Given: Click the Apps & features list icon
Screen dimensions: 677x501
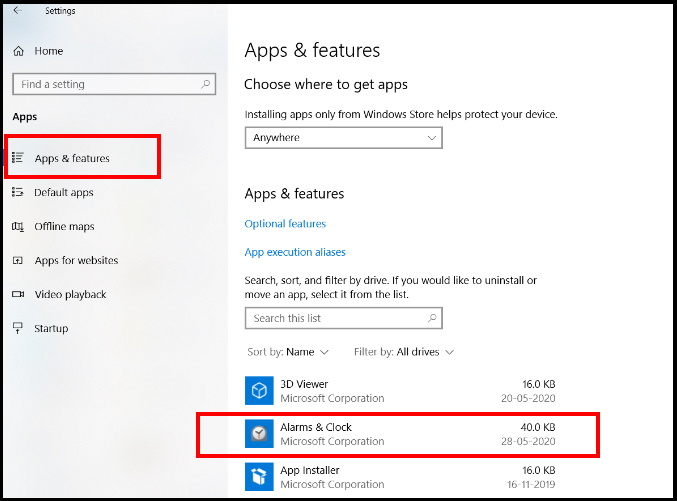Looking at the screenshot, I should click(18, 158).
